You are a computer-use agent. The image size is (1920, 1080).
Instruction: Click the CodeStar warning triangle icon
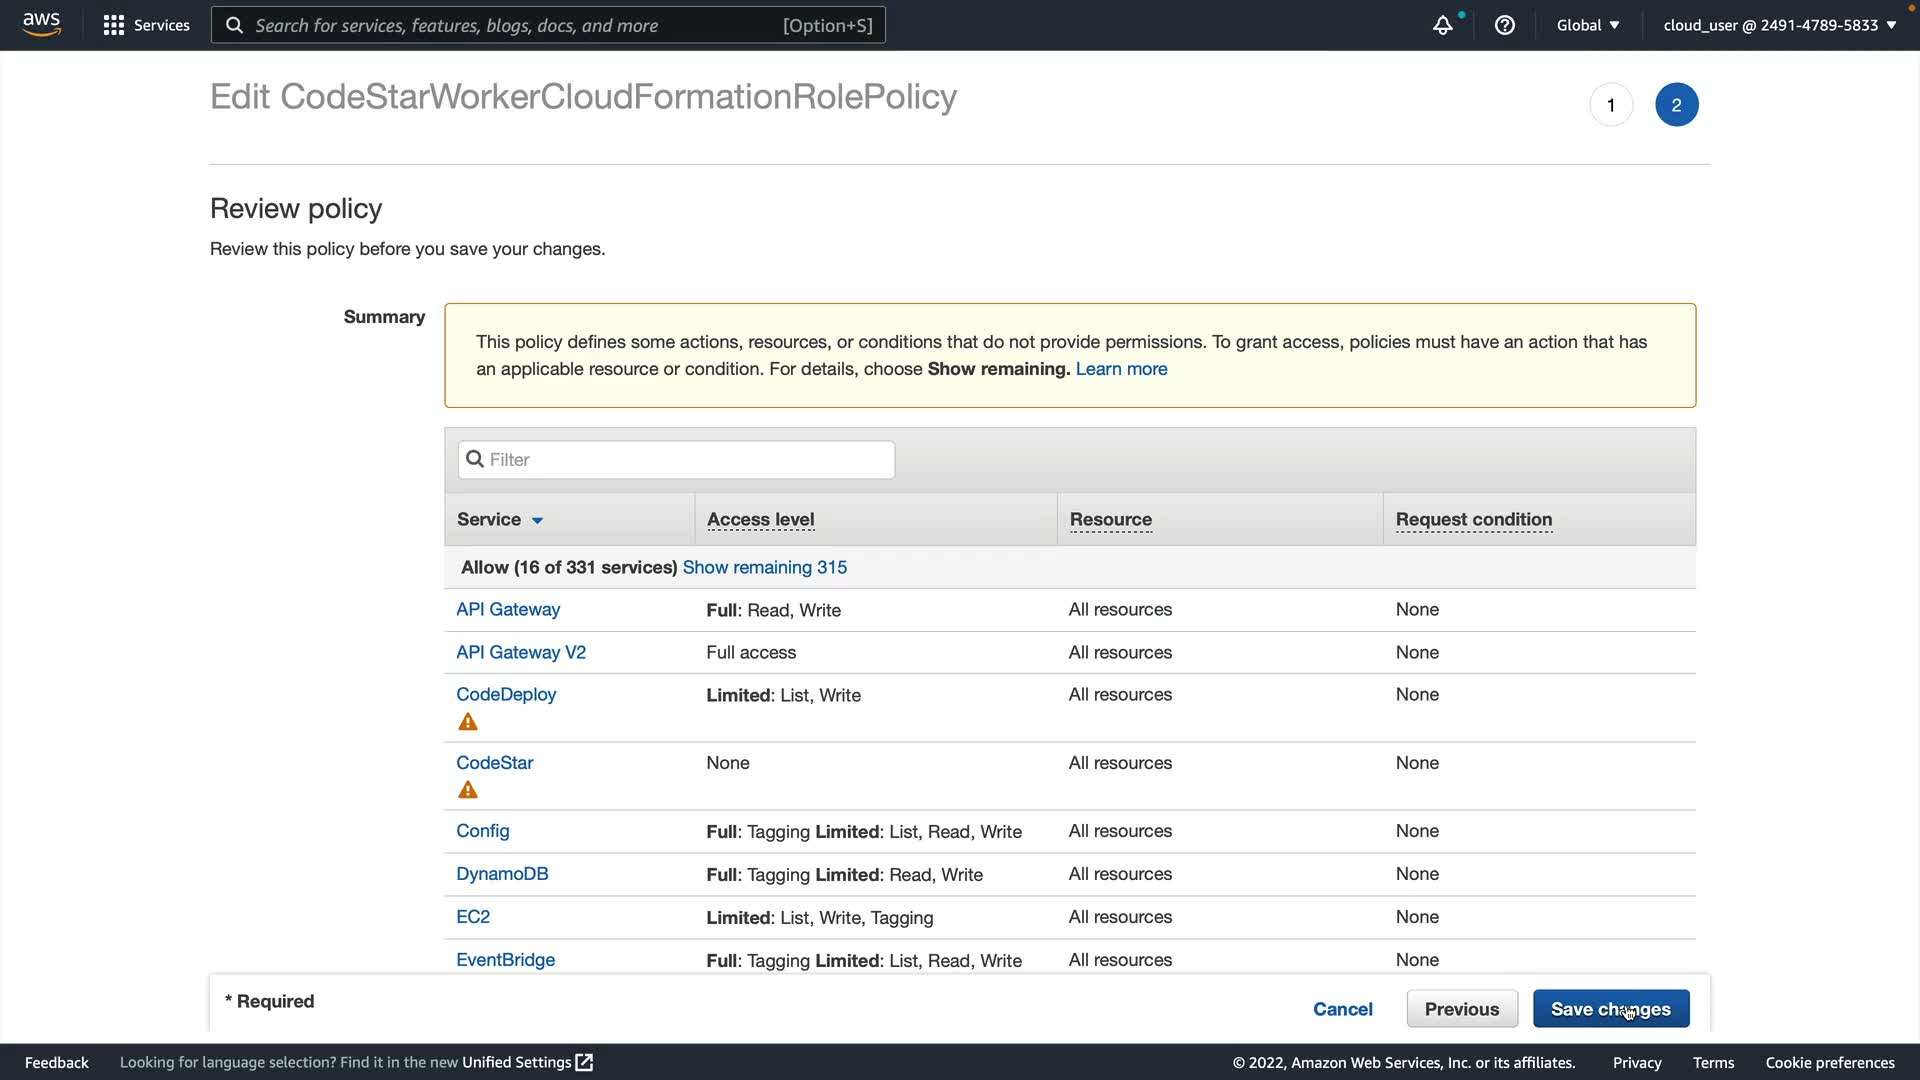(467, 790)
